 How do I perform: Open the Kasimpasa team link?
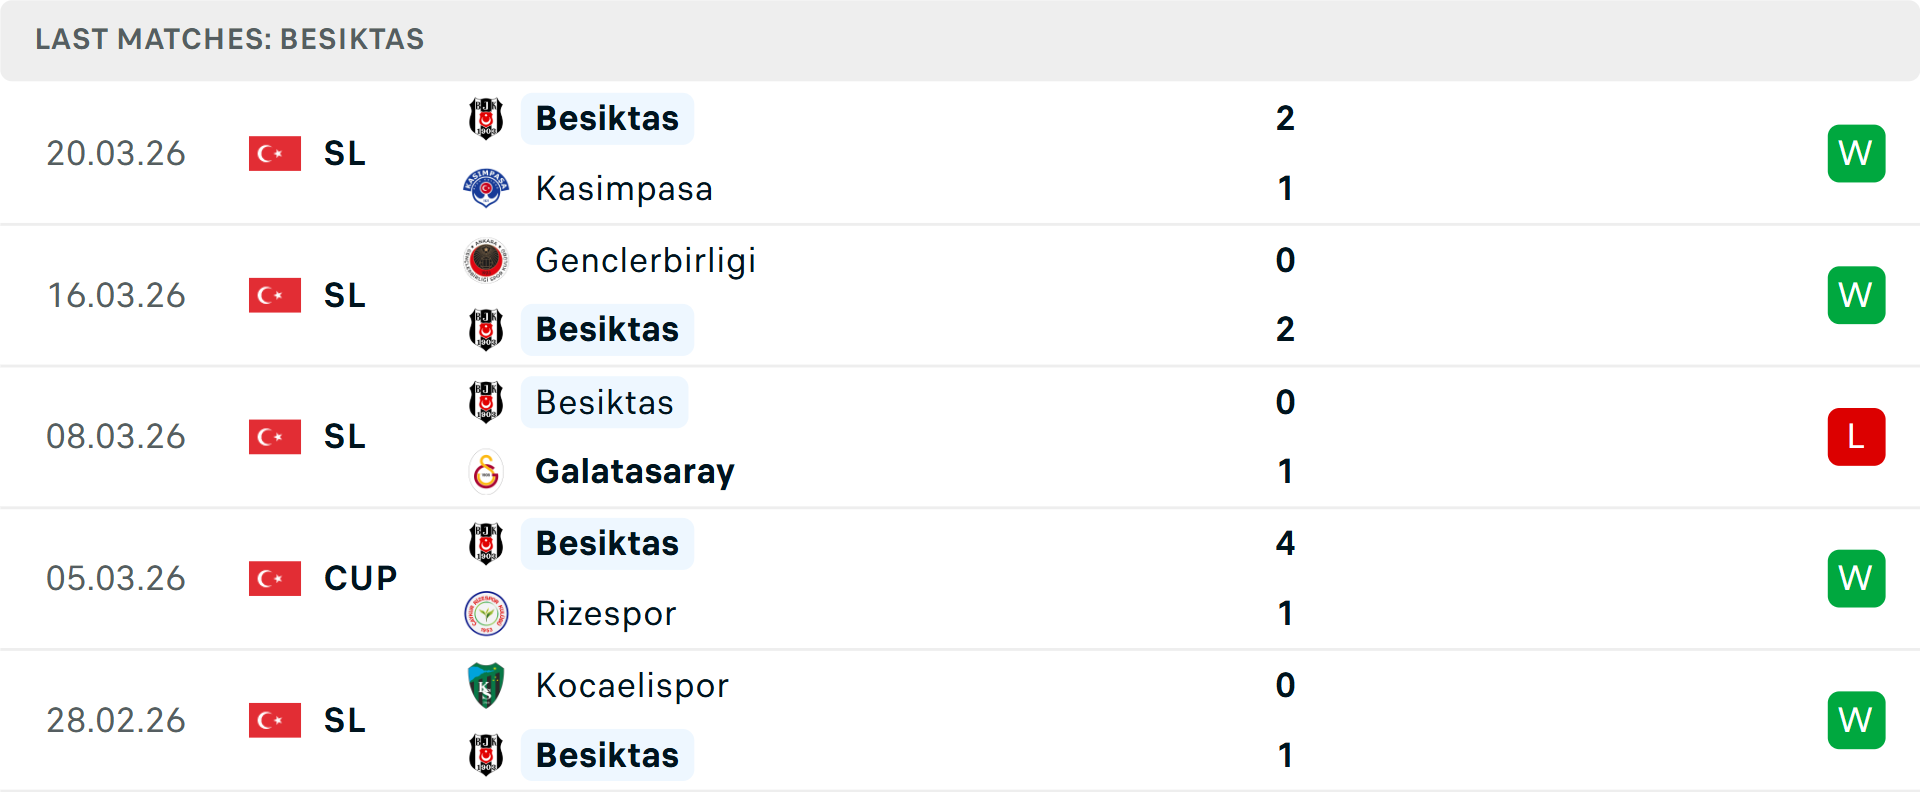click(624, 188)
